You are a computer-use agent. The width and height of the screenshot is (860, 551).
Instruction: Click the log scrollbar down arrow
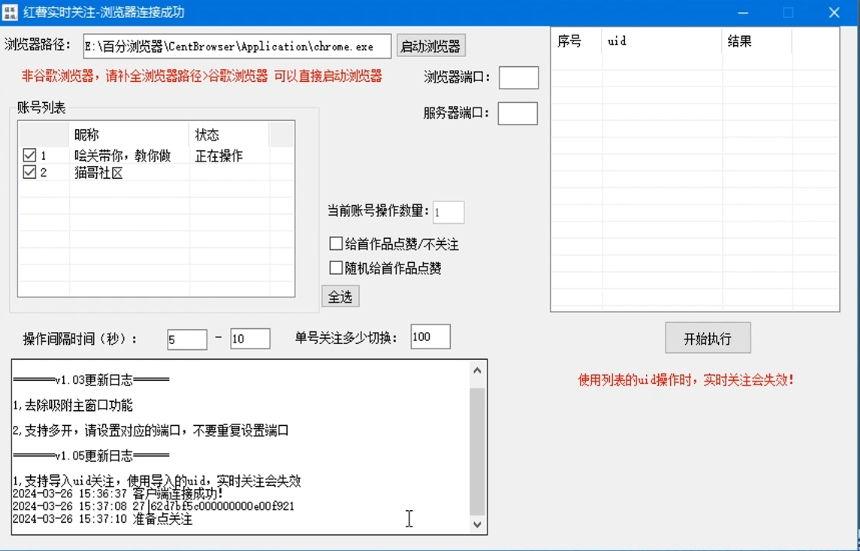coord(477,524)
